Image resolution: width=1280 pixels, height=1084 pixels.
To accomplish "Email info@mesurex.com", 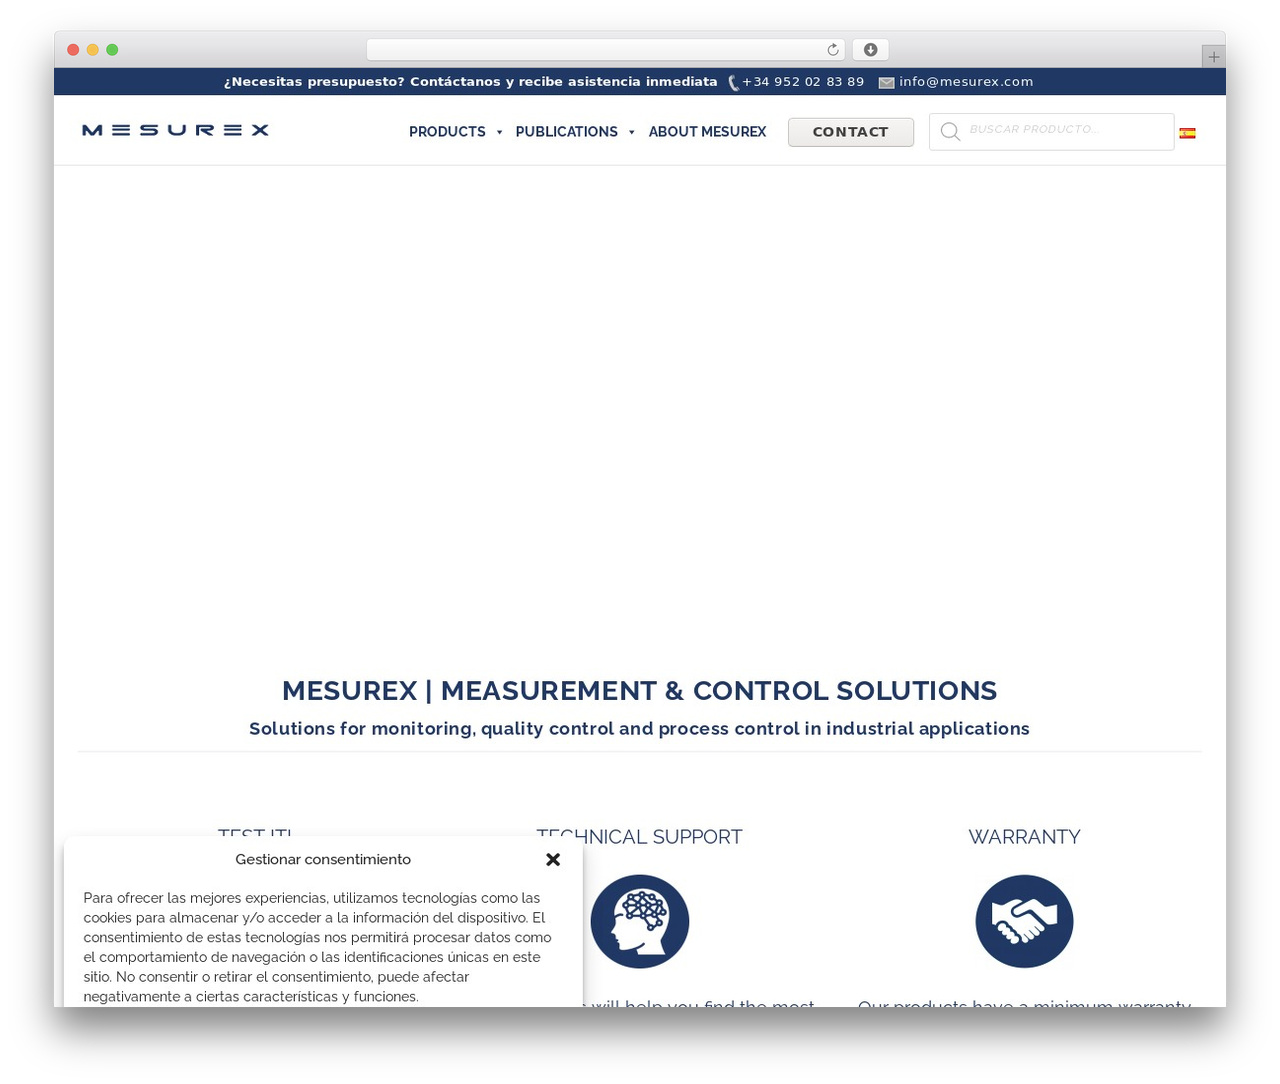I will coord(966,82).
